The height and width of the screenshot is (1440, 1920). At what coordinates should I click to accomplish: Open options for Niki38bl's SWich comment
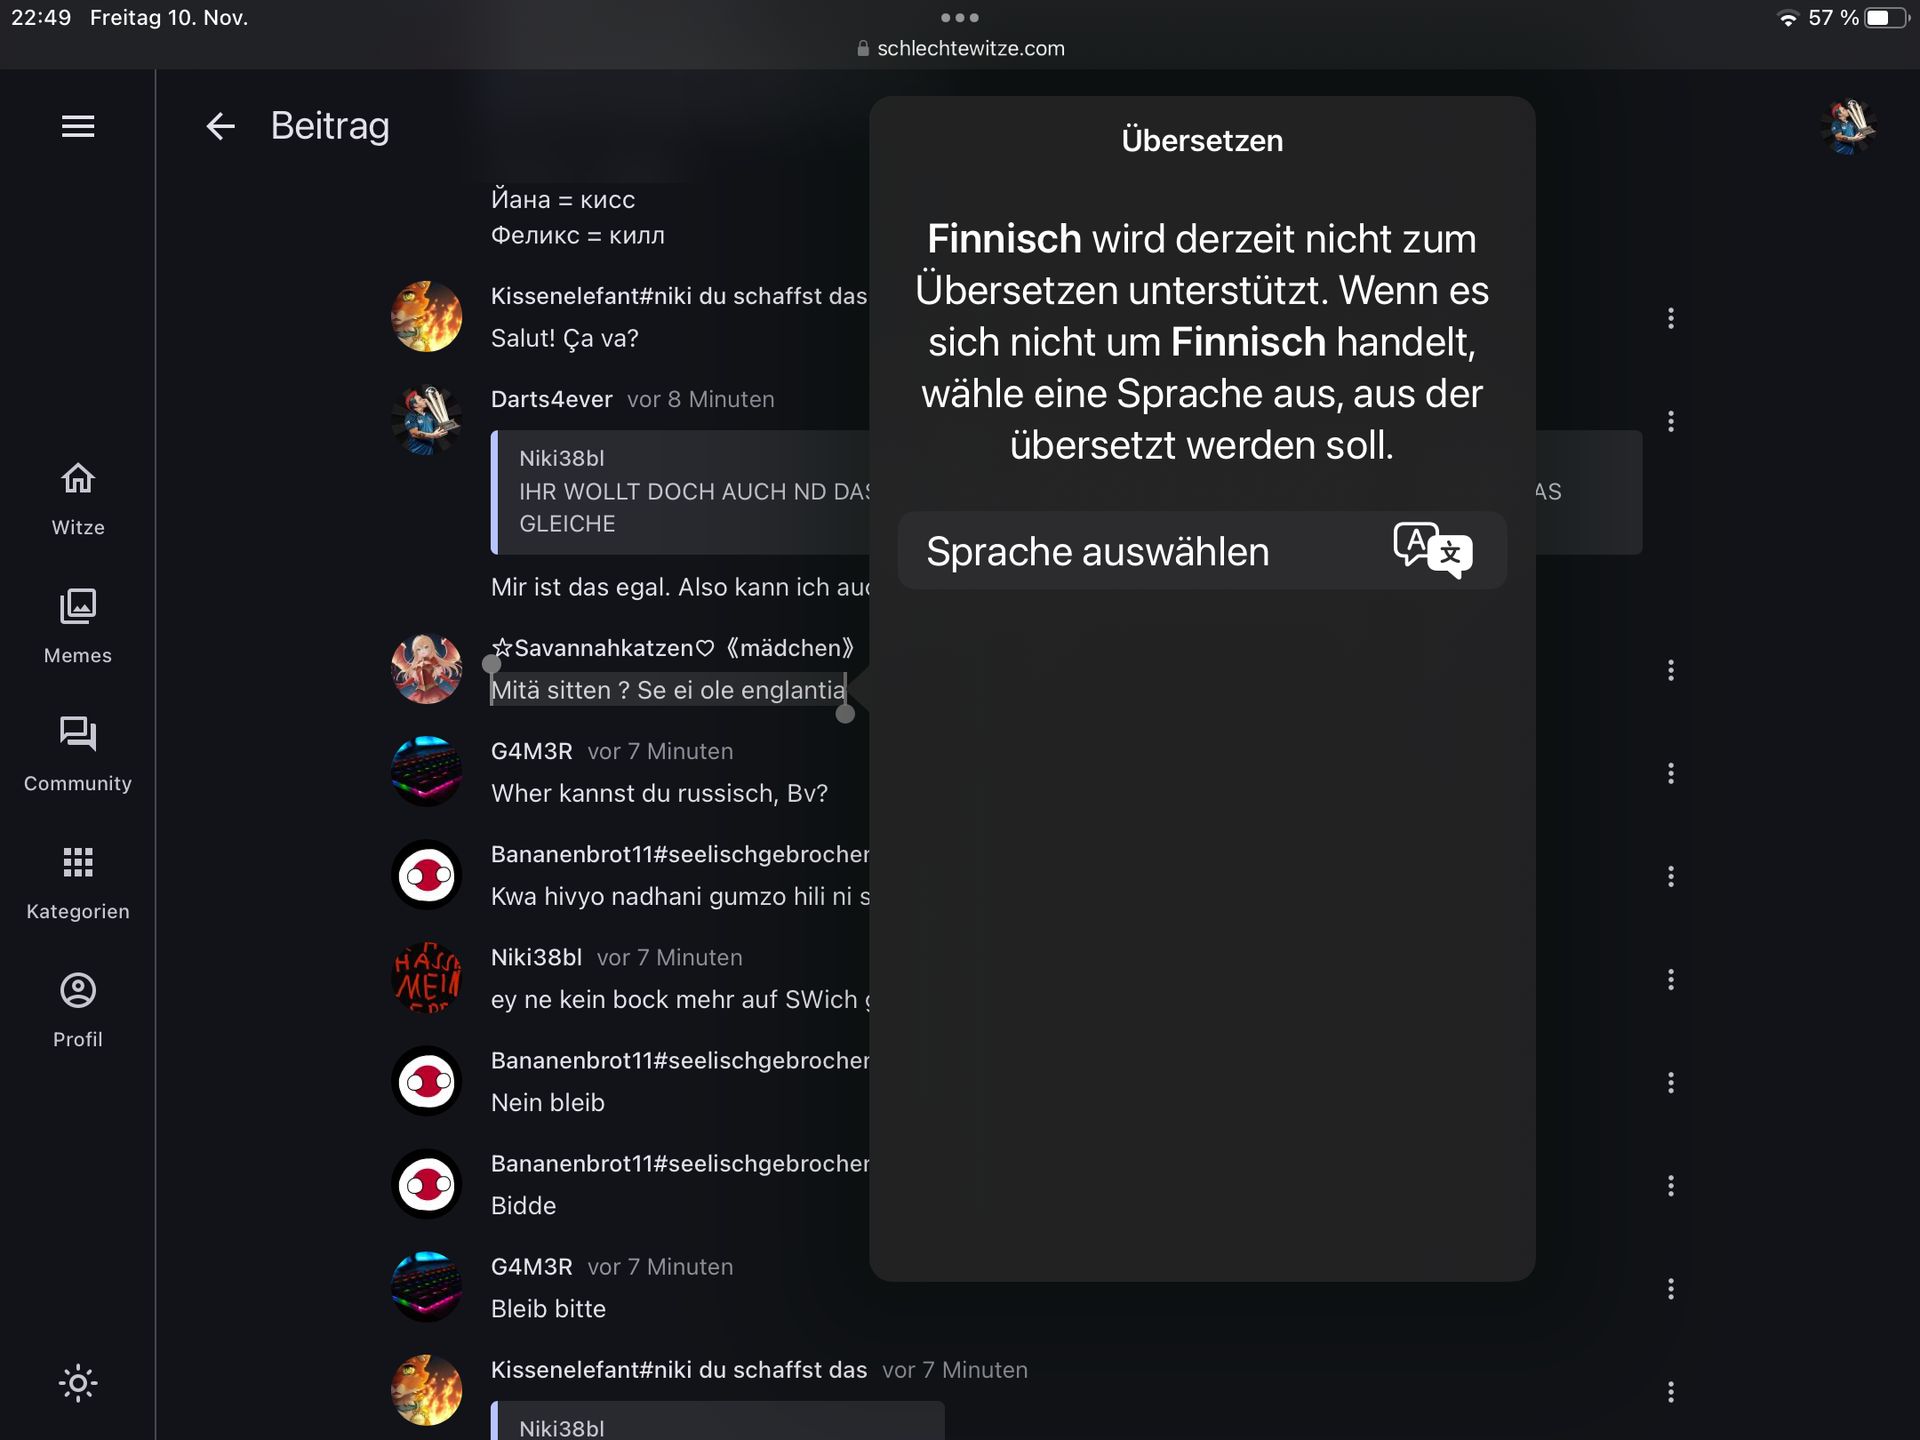pyautogui.click(x=1670, y=979)
